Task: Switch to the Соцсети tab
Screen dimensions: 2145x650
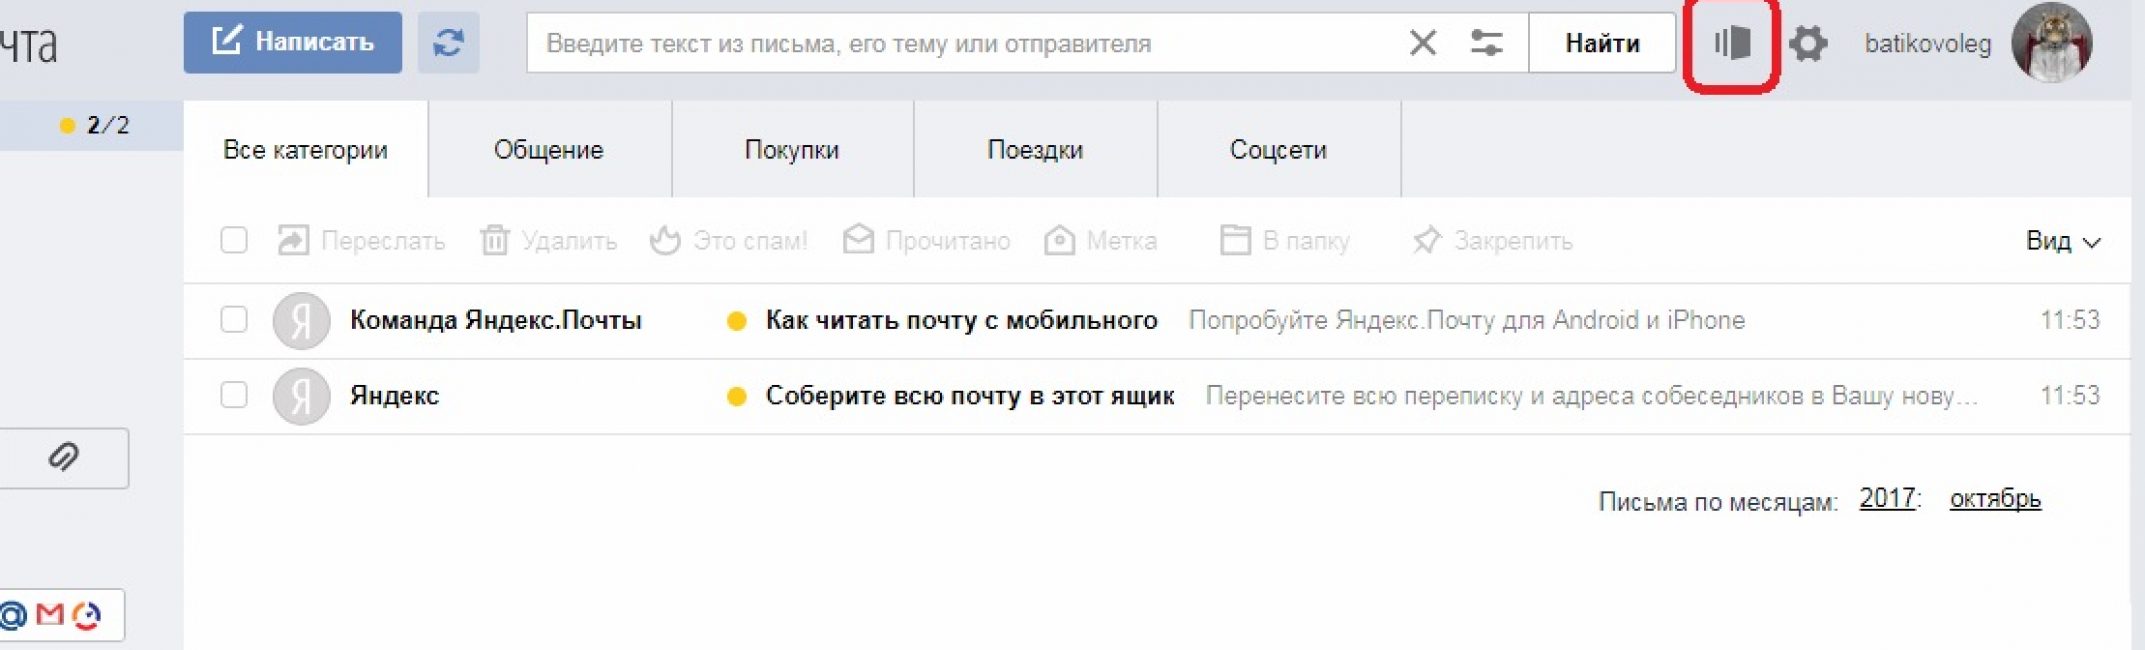Action: [1278, 150]
